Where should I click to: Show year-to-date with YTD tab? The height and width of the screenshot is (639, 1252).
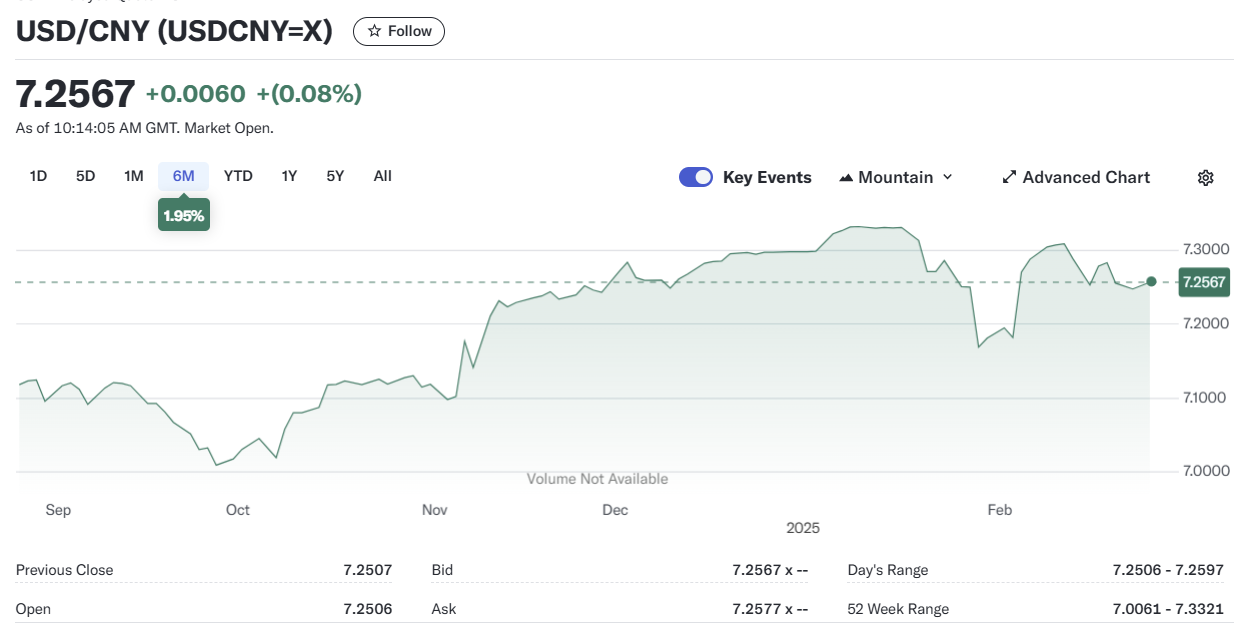click(238, 176)
